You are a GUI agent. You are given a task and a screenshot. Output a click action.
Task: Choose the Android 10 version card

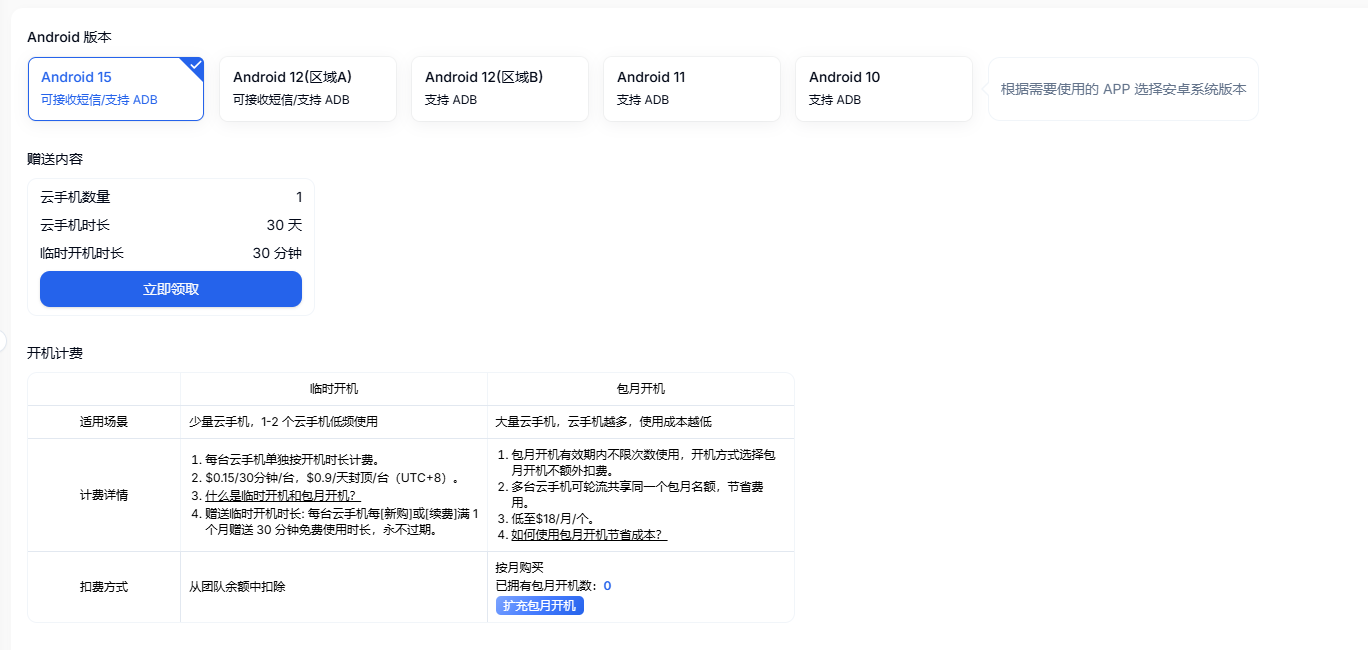tap(884, 88)
